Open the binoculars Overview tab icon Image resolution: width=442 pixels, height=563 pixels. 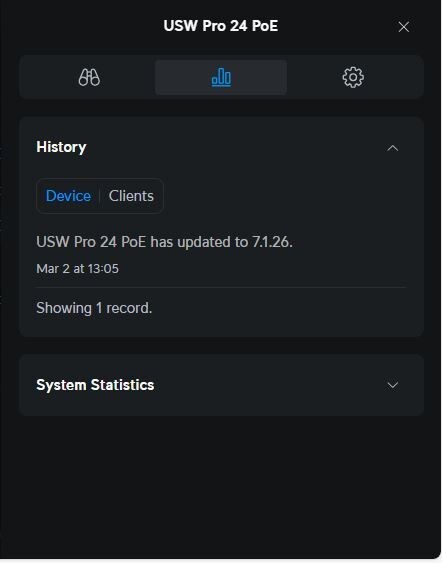coord(89,77)
